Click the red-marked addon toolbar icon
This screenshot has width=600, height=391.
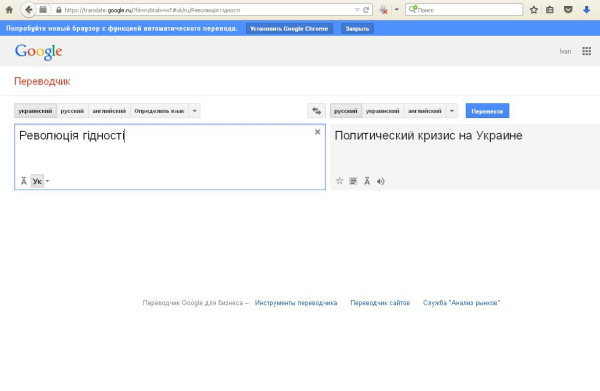pos(383,10)
